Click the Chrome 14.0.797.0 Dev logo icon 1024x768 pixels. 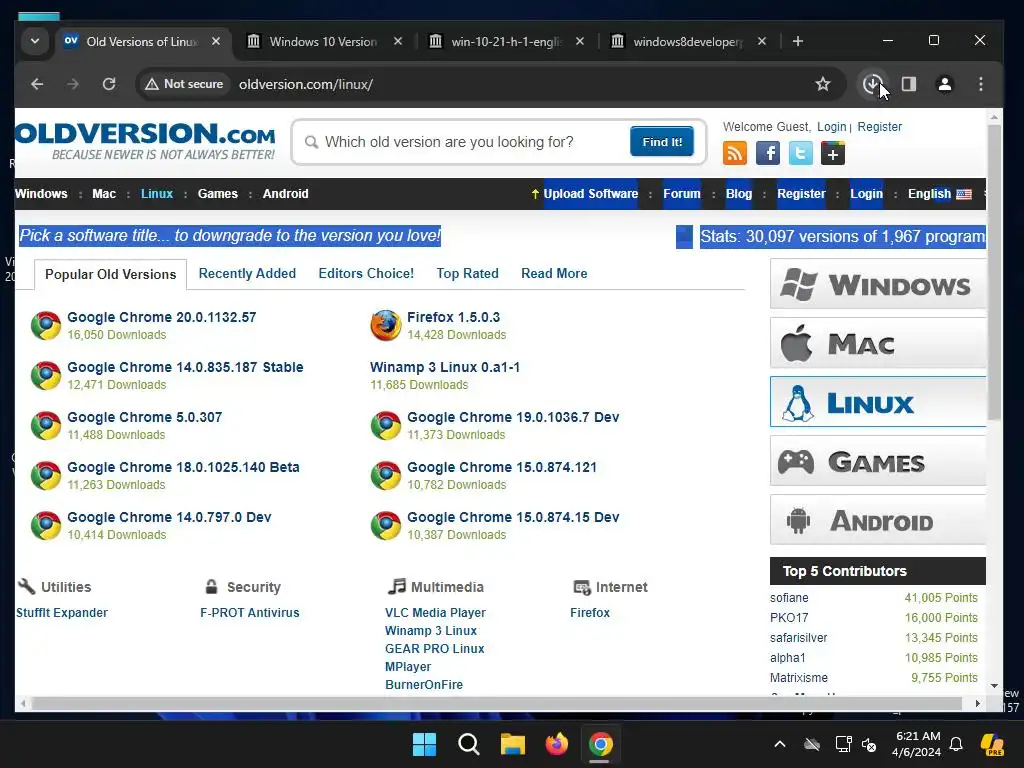click(46, 525)
